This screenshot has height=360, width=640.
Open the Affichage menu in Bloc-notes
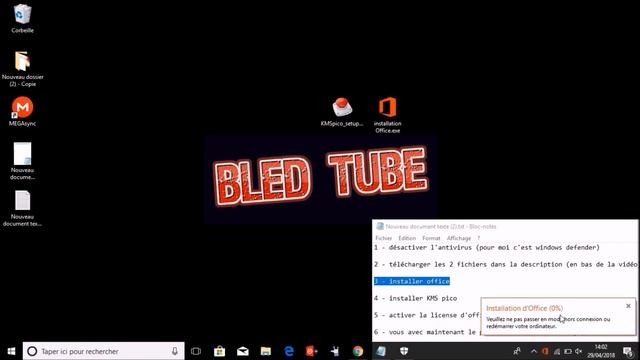click(459, 238)
